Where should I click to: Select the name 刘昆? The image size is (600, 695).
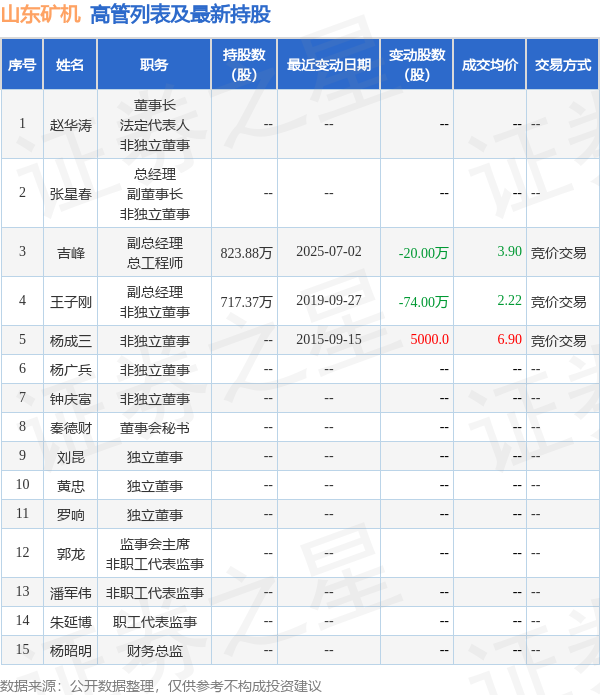(x=70, y=457)
